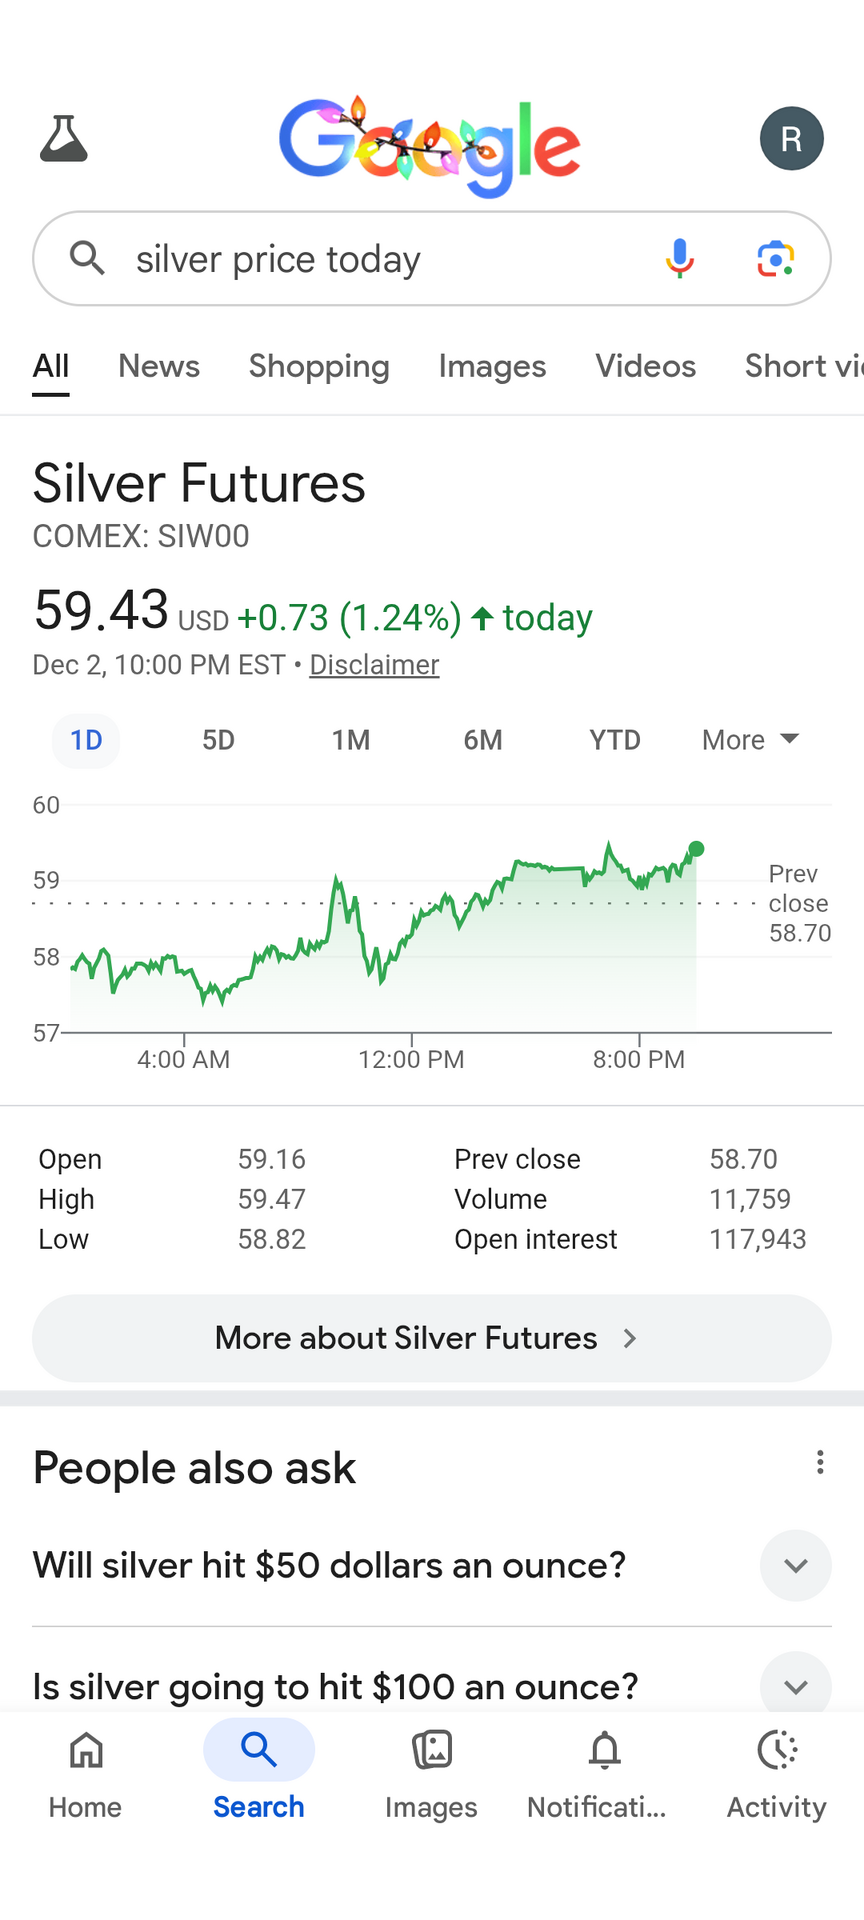This screenshot has width=864, height=1920.
Task: Switch to the News tab
Action: point(159,366)
